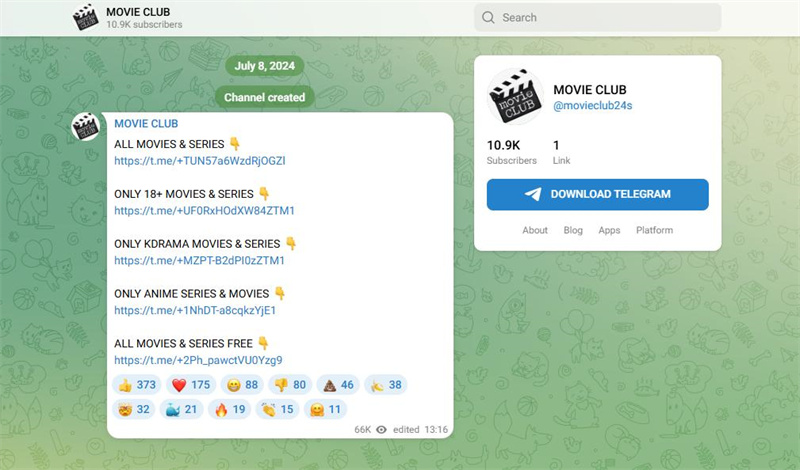Viewport: 800px width, 470px height.
Task: Click the July 8, 2024 date badge
Action: [265, 66]
